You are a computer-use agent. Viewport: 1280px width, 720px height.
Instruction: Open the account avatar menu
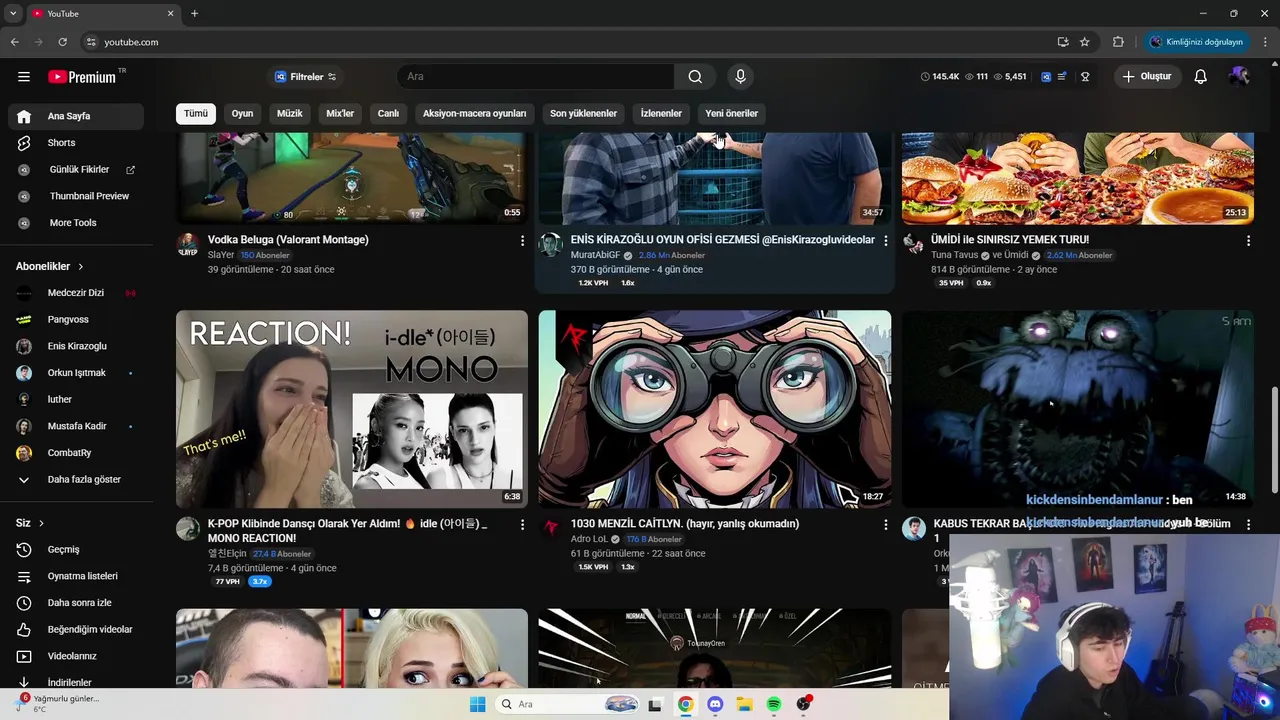click(x=1239, y=77)
